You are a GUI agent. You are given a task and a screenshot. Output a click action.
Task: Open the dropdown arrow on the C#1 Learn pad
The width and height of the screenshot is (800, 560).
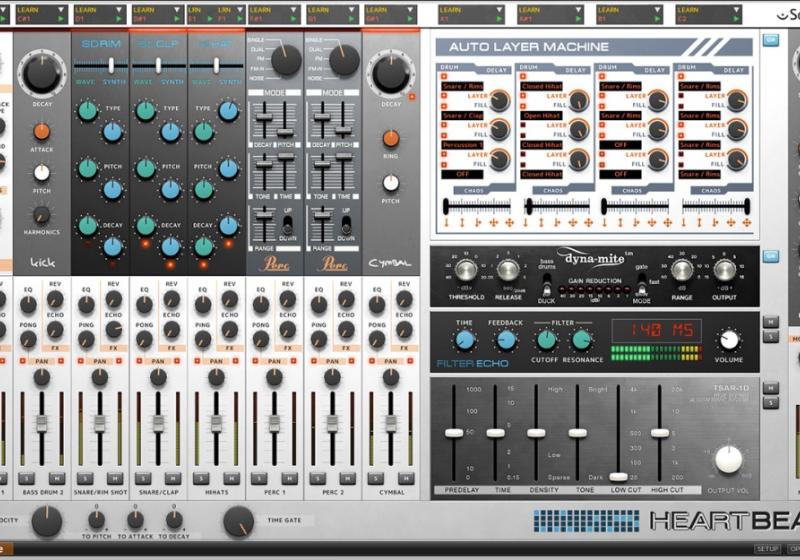click(x=61, y=10)
